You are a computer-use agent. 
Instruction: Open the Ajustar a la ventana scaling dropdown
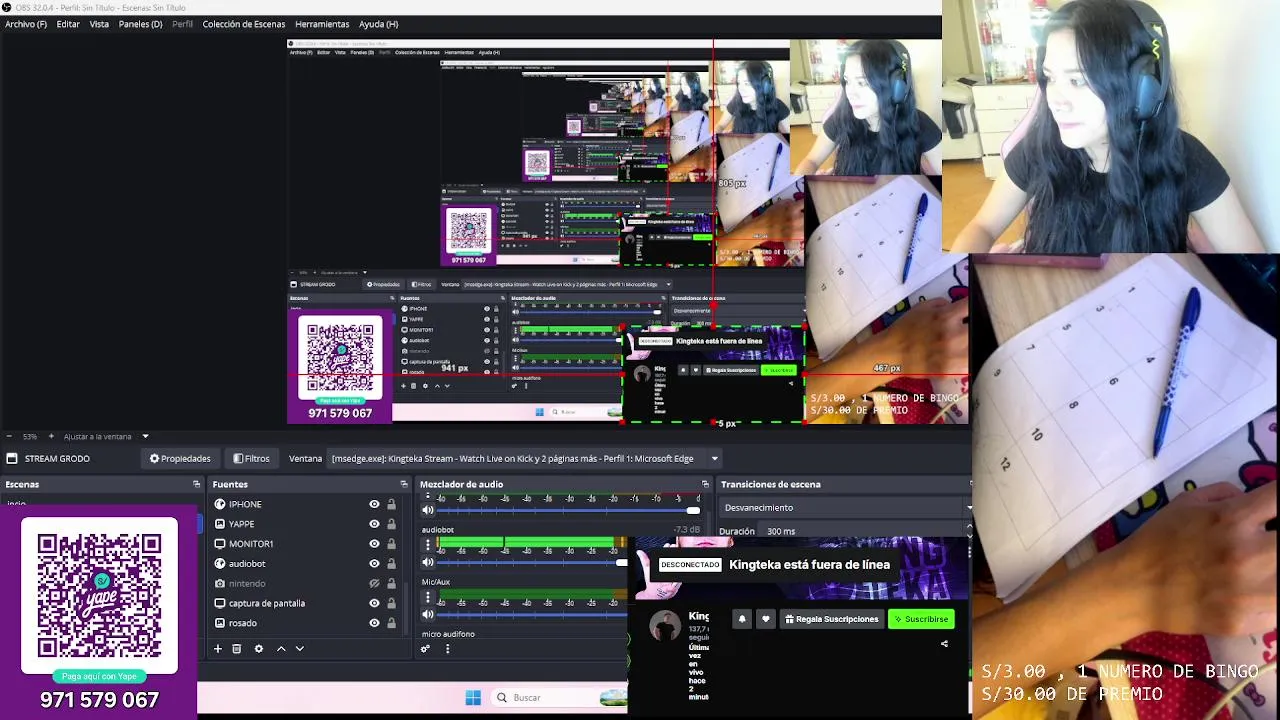coord(106,436)
